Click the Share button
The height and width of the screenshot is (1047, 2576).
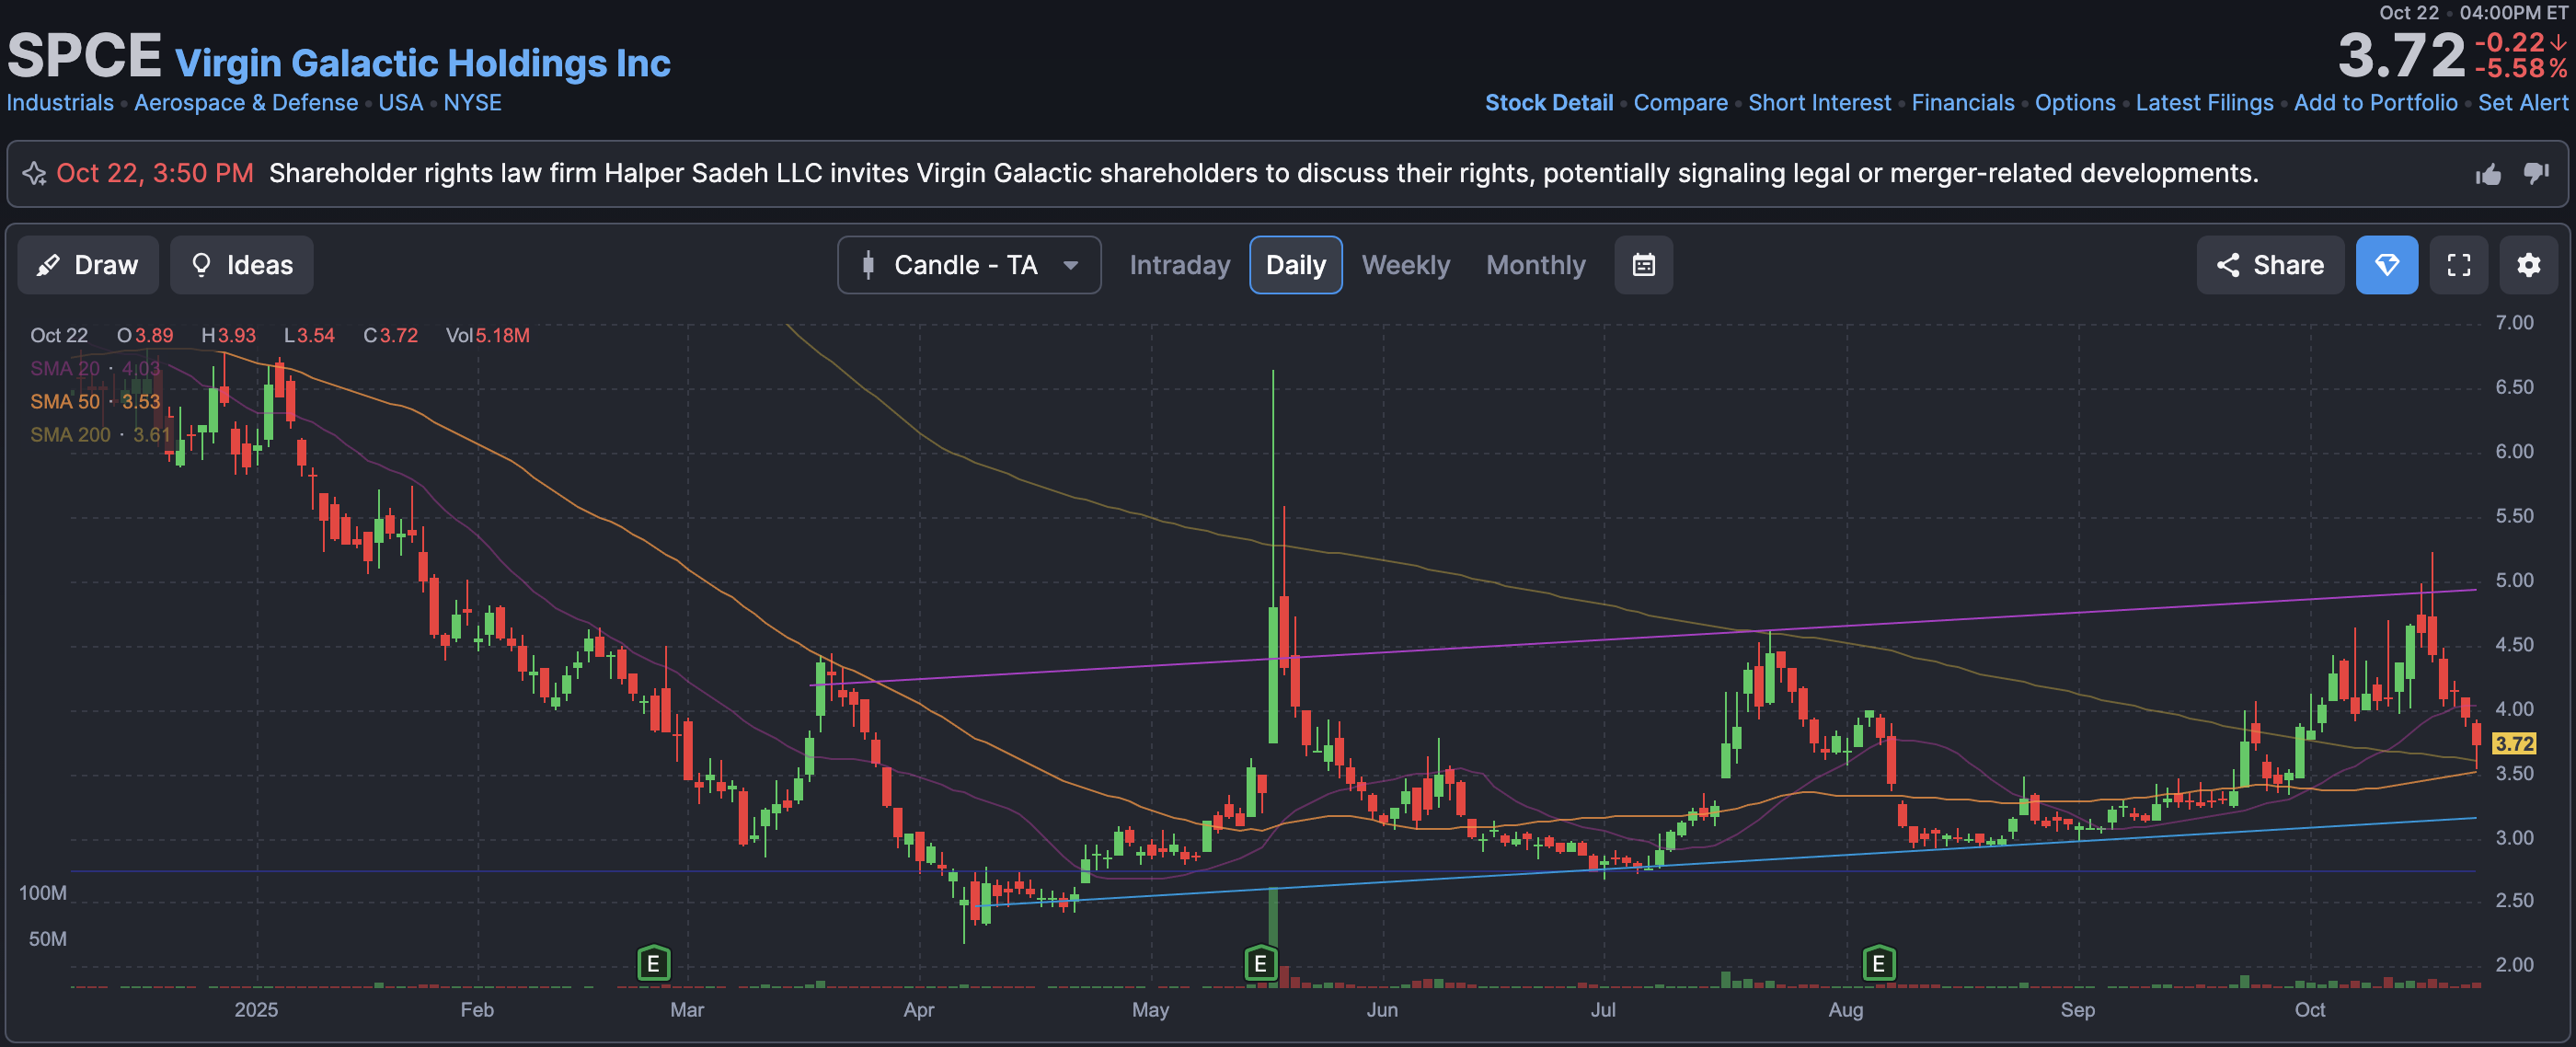pyautogui.click(x=2270, y=265)
